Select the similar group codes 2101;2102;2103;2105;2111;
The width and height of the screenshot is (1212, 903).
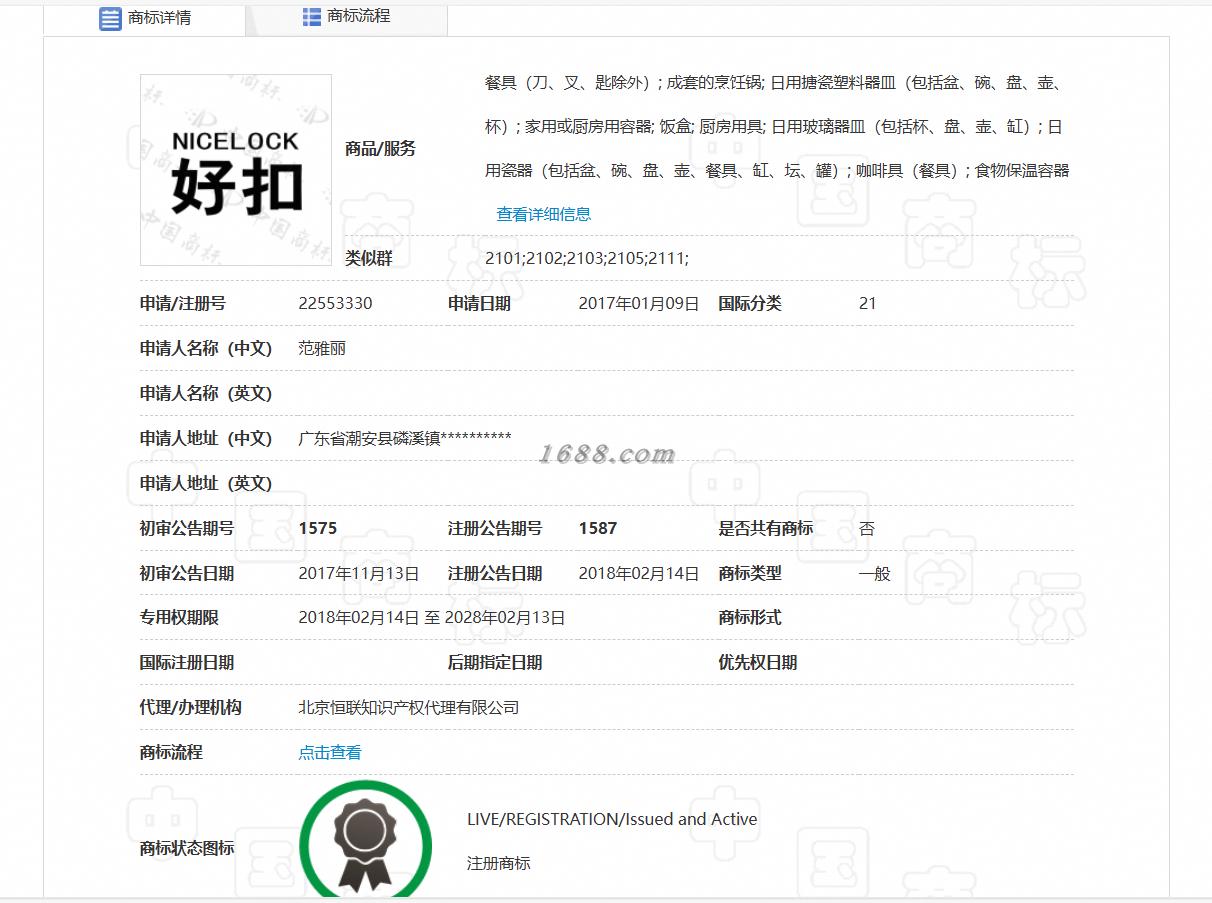[x=587, y=259]
